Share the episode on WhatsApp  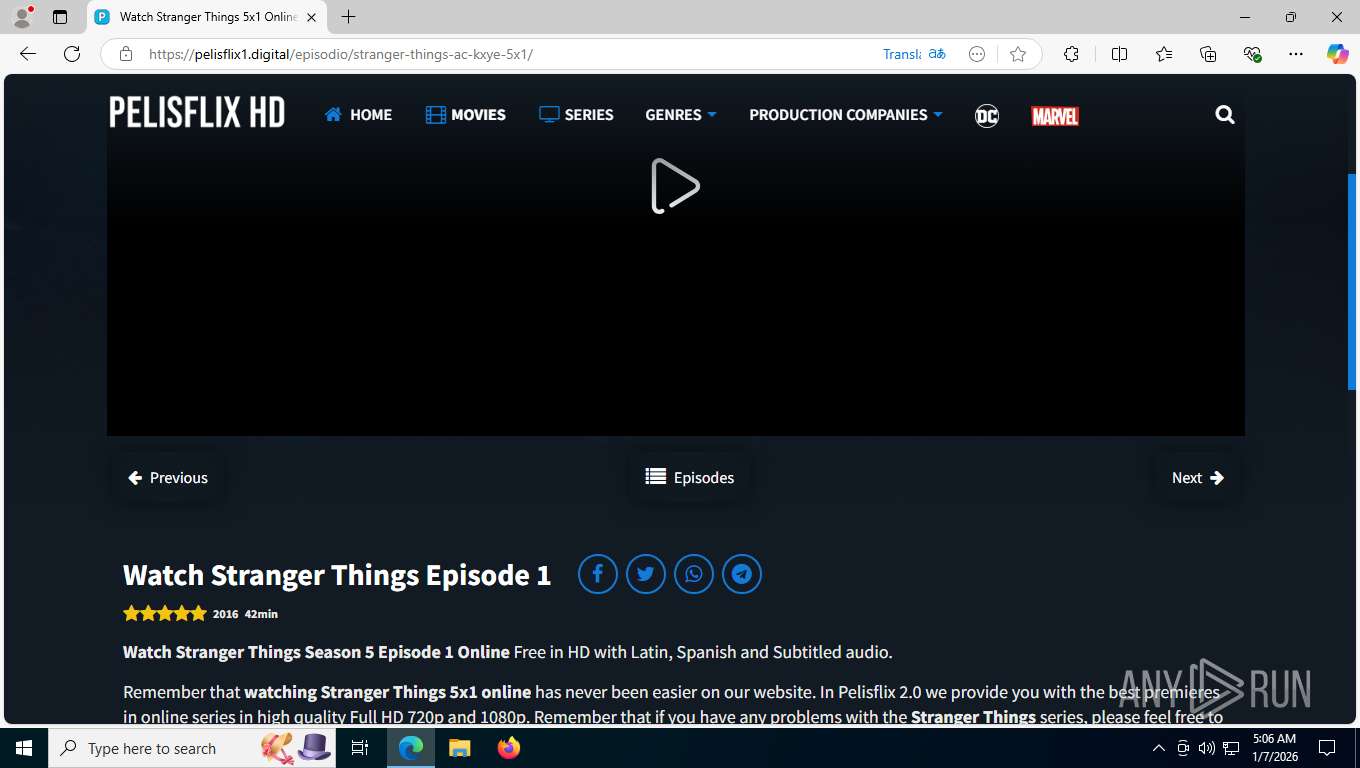[x=694, y=574]
